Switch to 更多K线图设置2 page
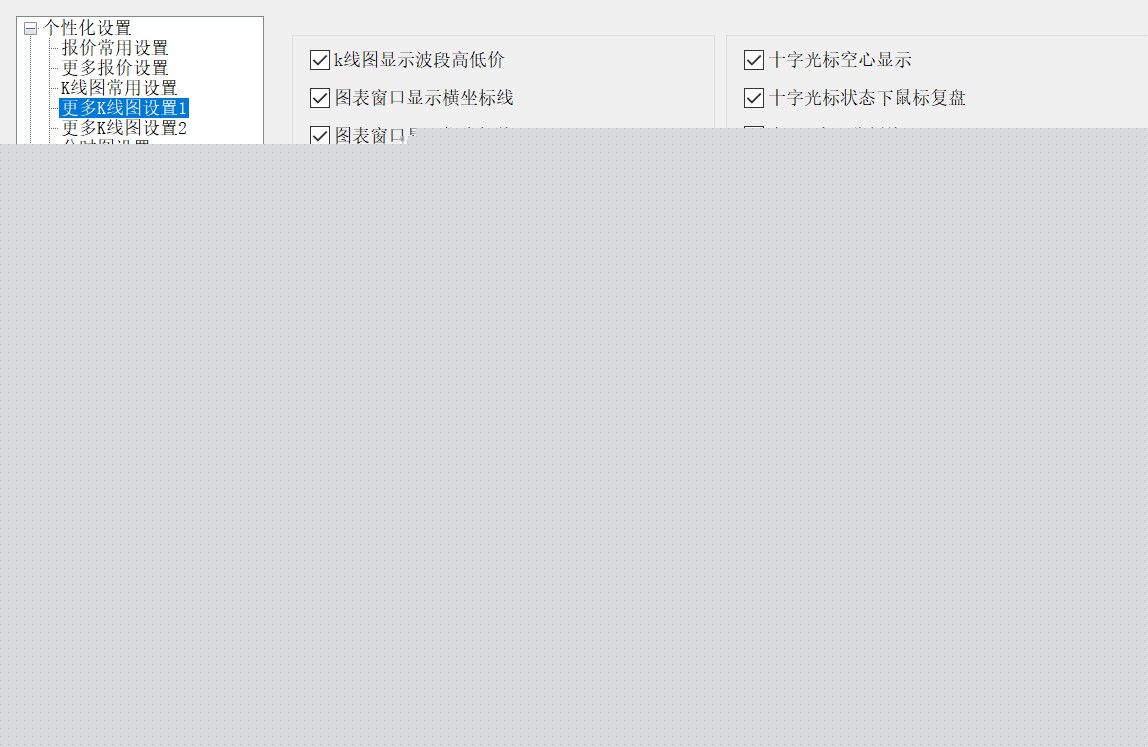Image resolution: width=1148 pixels, height=747 pixels. pos(124,127)
